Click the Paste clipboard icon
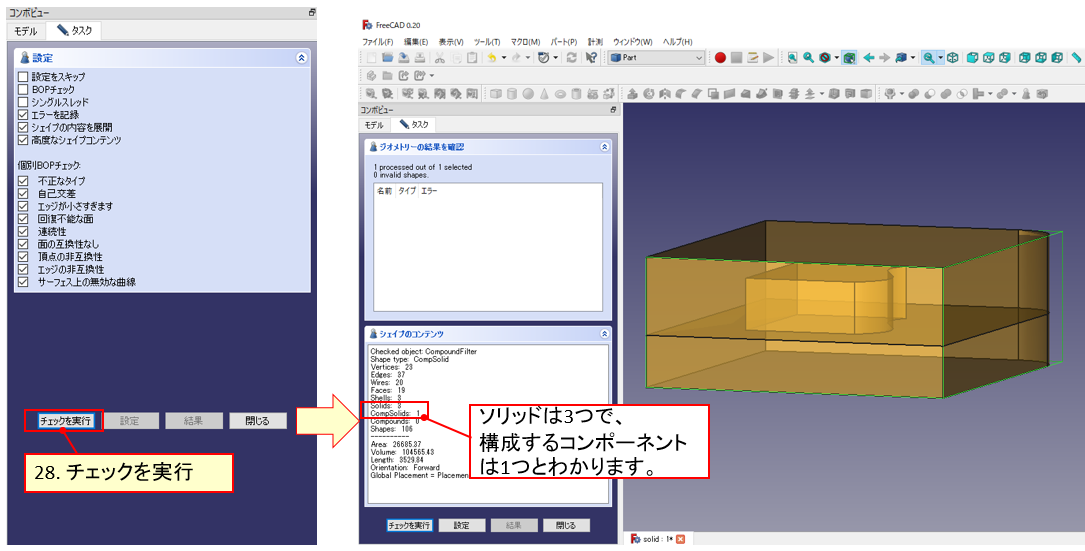The image size is (1085, 551). click(472, 57)
